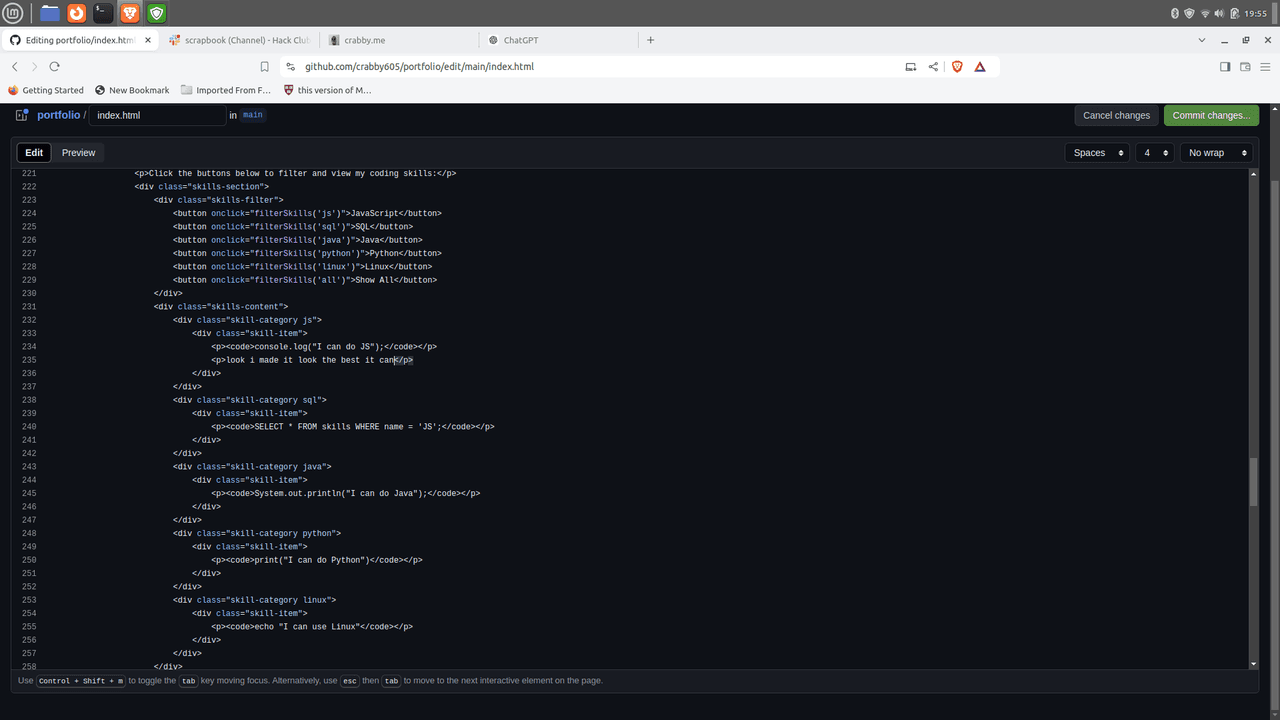
Task: Open the Linux Mint start menu
Action: pos(18,13)
